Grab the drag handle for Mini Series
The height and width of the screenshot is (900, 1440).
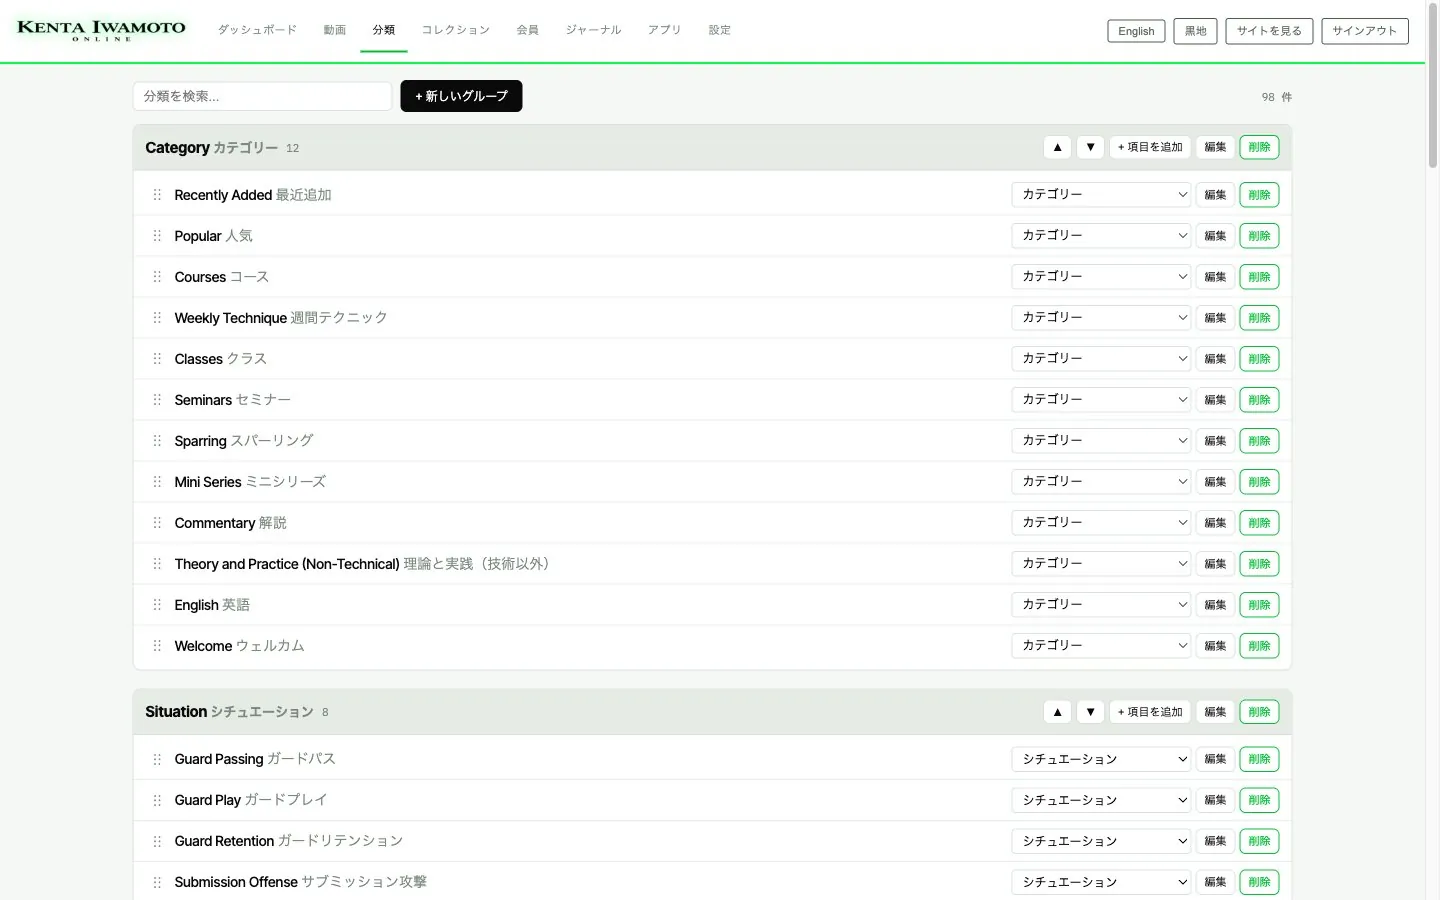(157, 482)
